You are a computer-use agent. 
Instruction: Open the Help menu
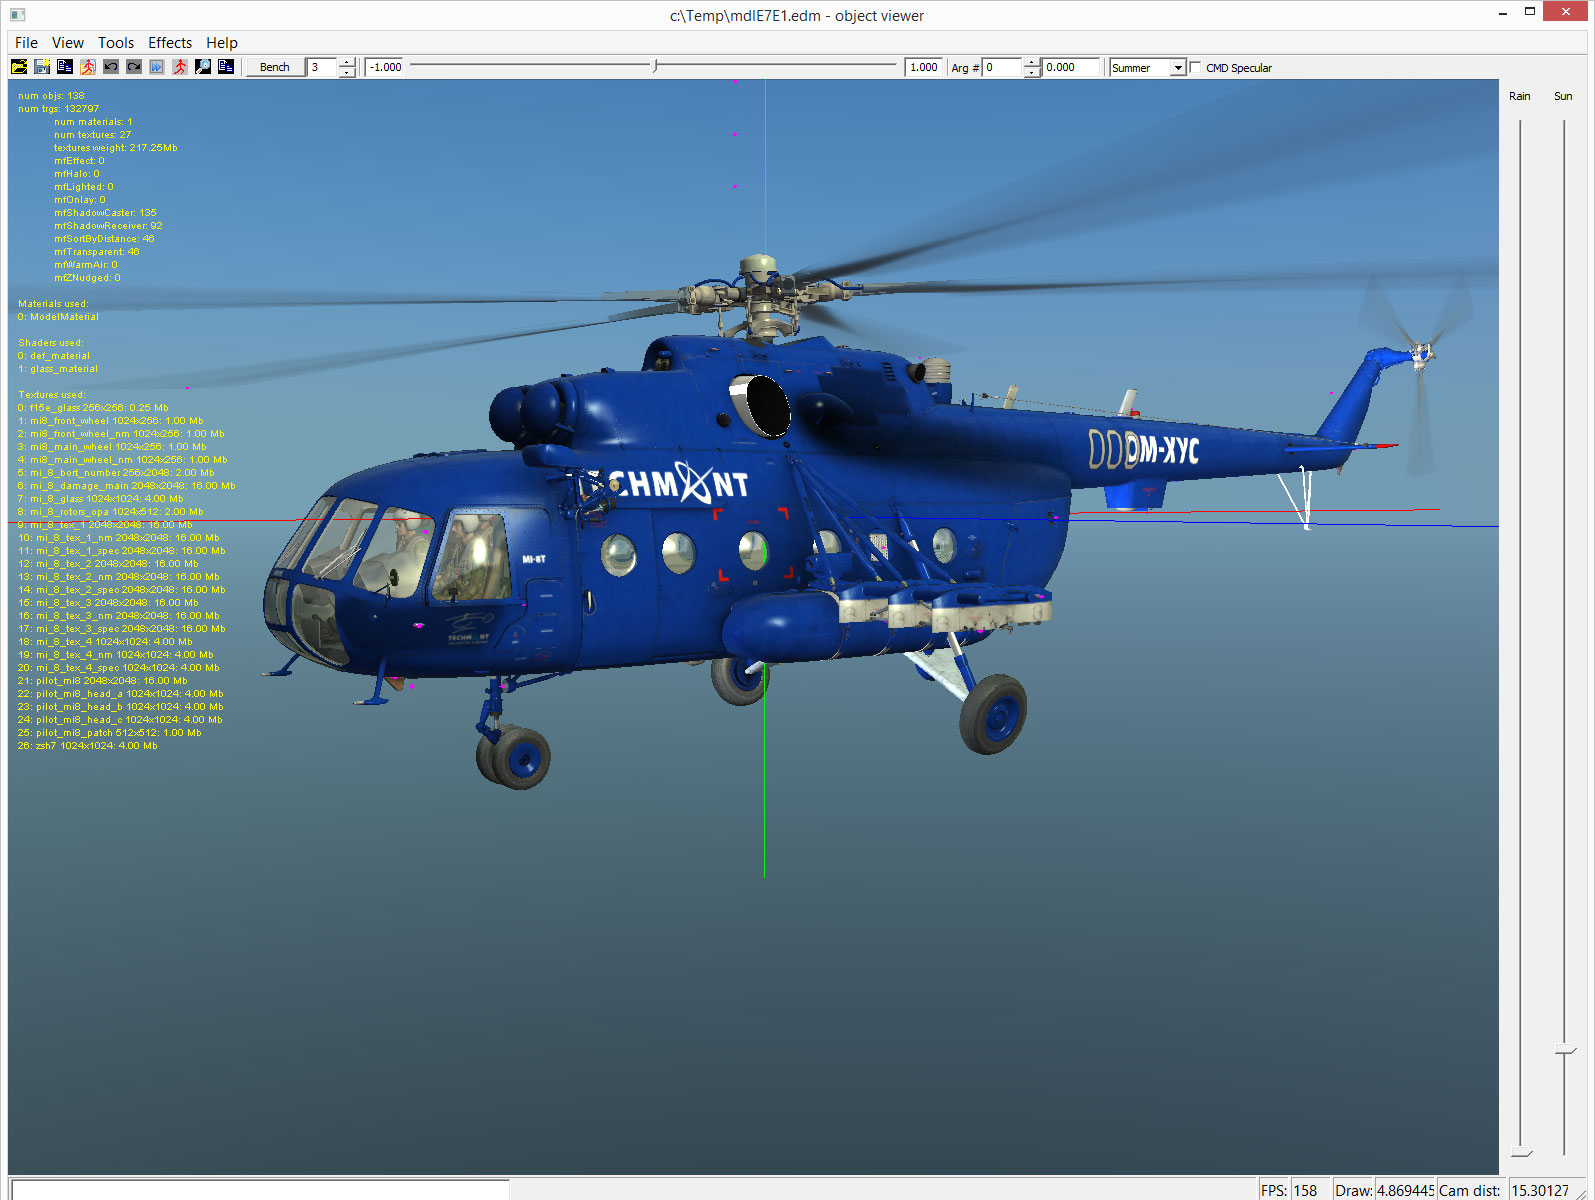pyautogui.click(x=222, y=43)
